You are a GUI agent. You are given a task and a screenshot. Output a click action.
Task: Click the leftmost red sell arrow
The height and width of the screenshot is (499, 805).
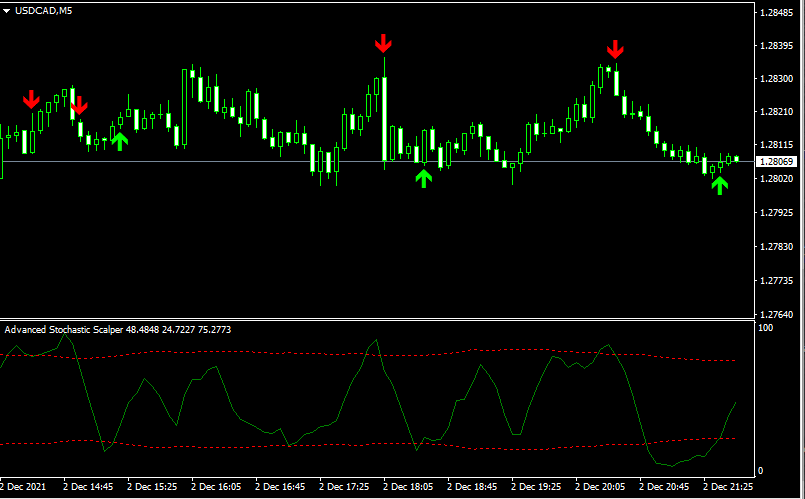[x=31, y=99]
